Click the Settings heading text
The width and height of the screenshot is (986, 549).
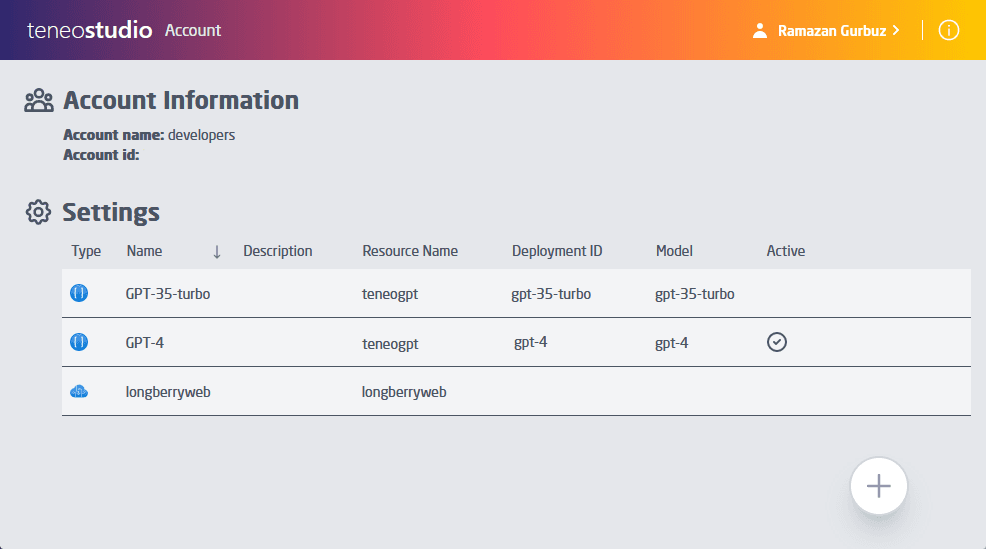coord(111,213)
